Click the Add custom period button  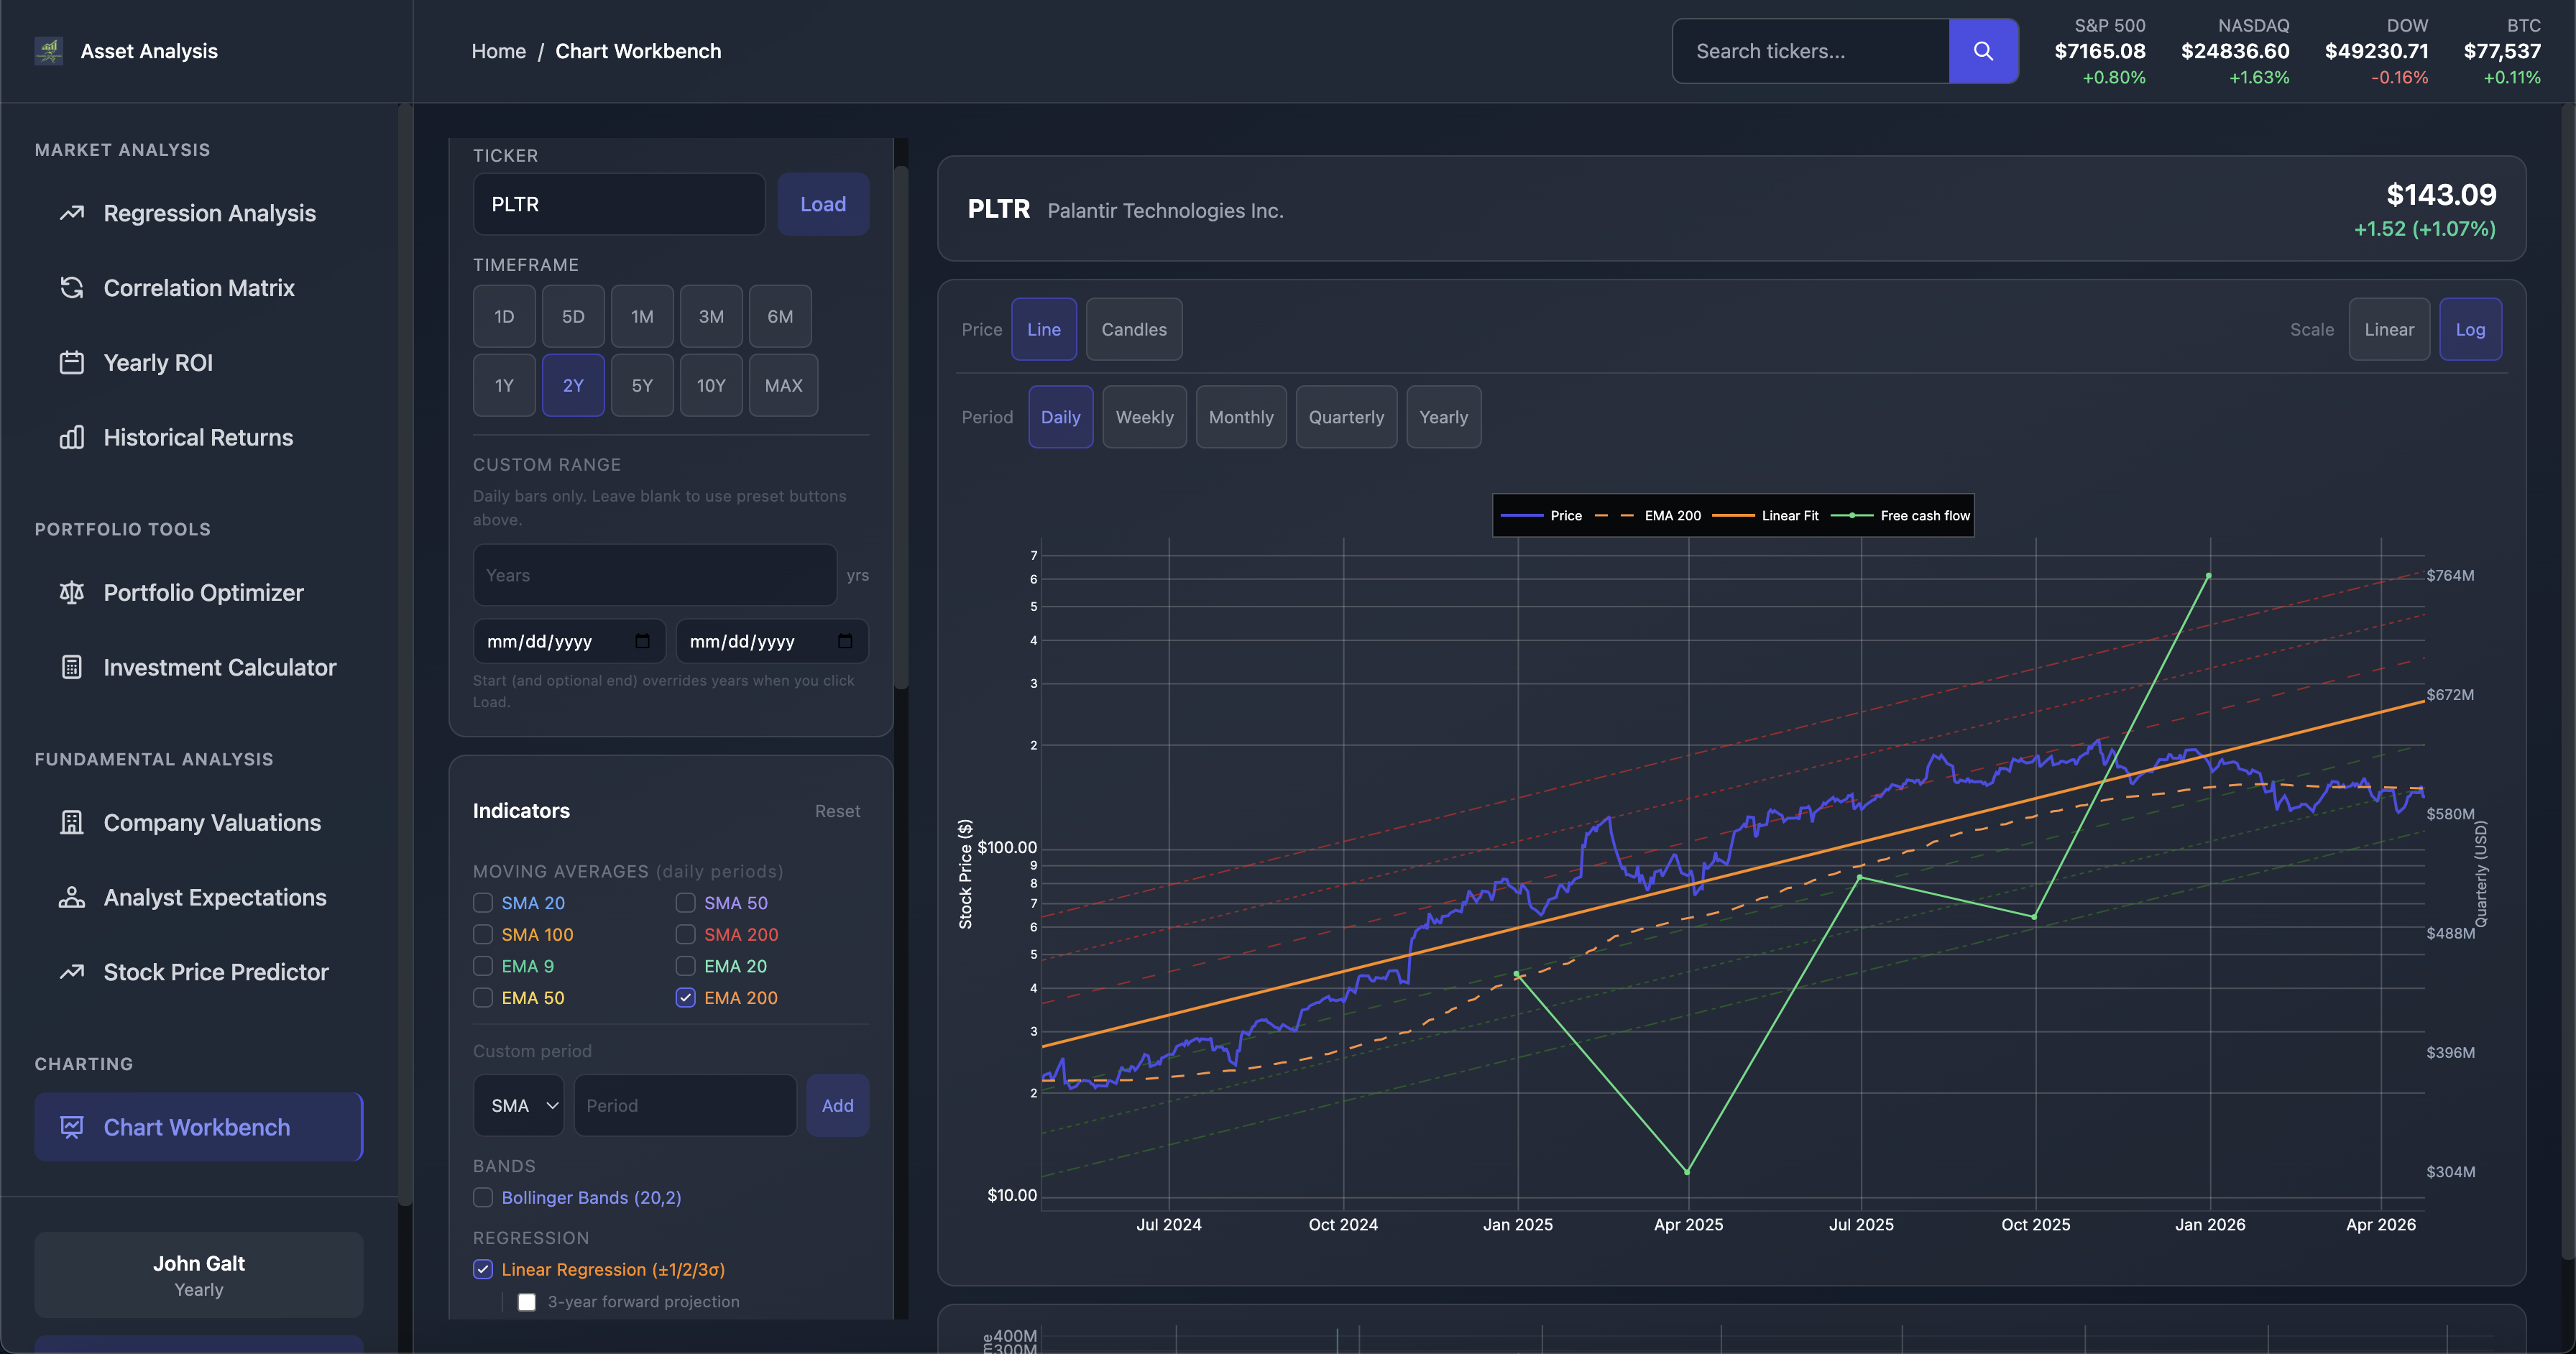point(837,1106)
